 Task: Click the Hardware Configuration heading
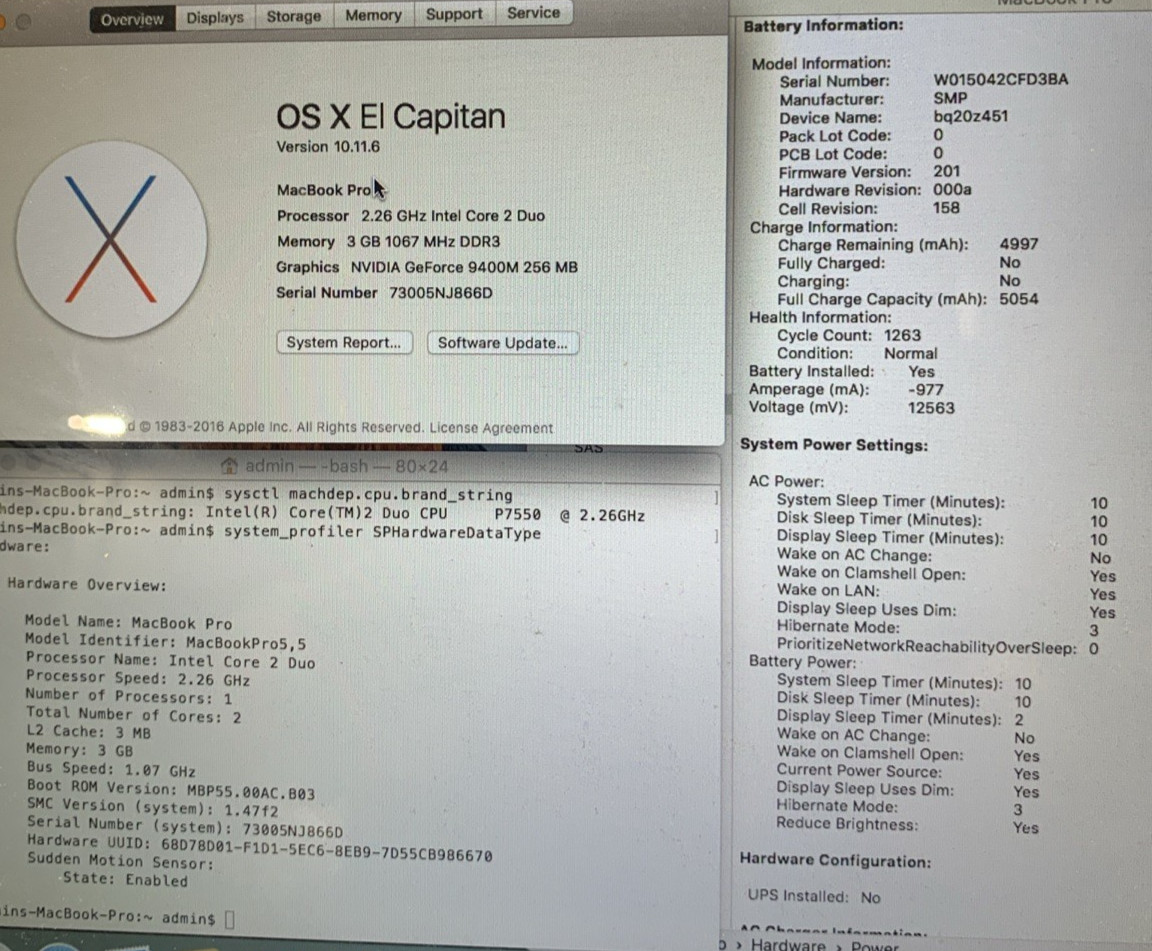(x=835, y=861)
